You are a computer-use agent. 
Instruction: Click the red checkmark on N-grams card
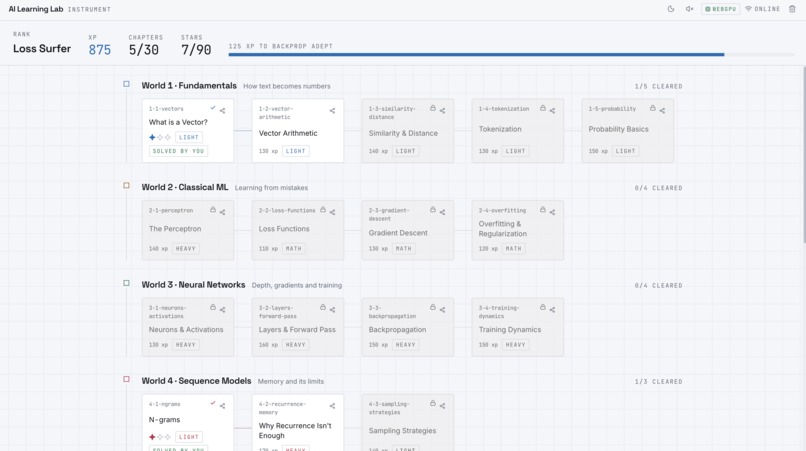point(213,403)
